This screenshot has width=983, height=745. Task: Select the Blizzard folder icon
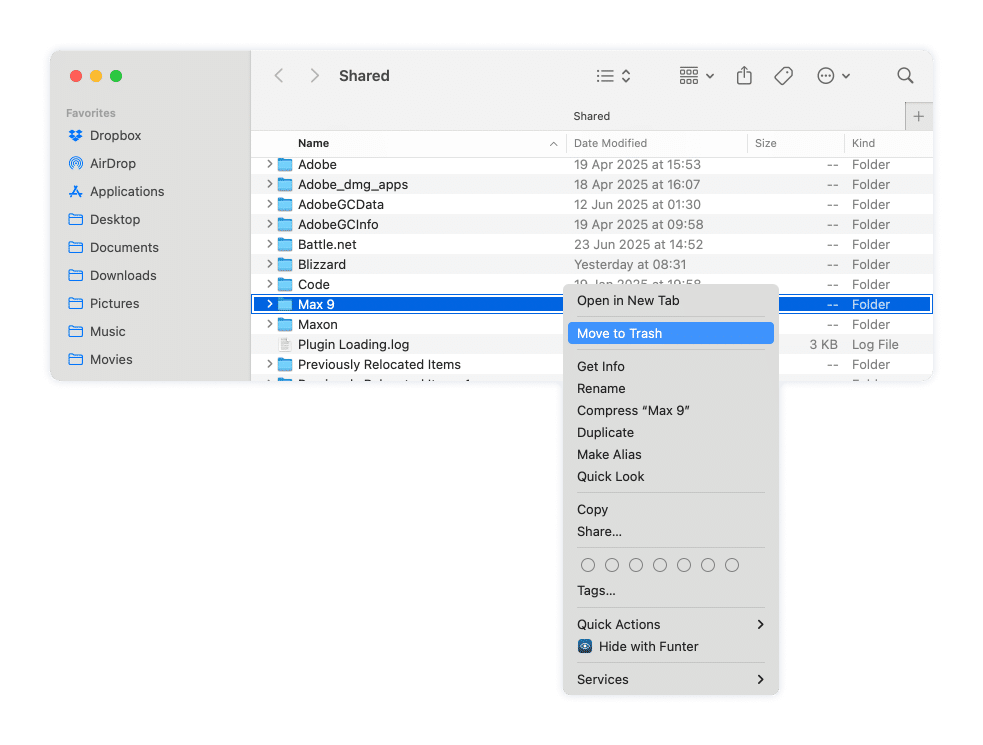tap(285, 265)
